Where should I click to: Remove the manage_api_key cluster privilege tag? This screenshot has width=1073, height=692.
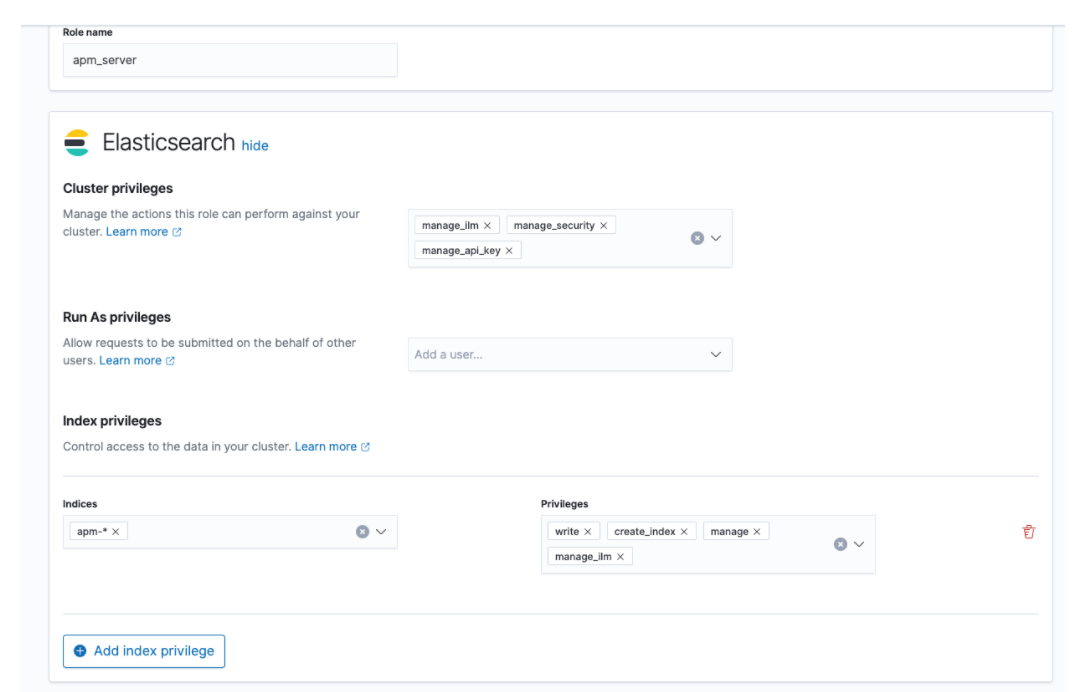tap(509, 251)
